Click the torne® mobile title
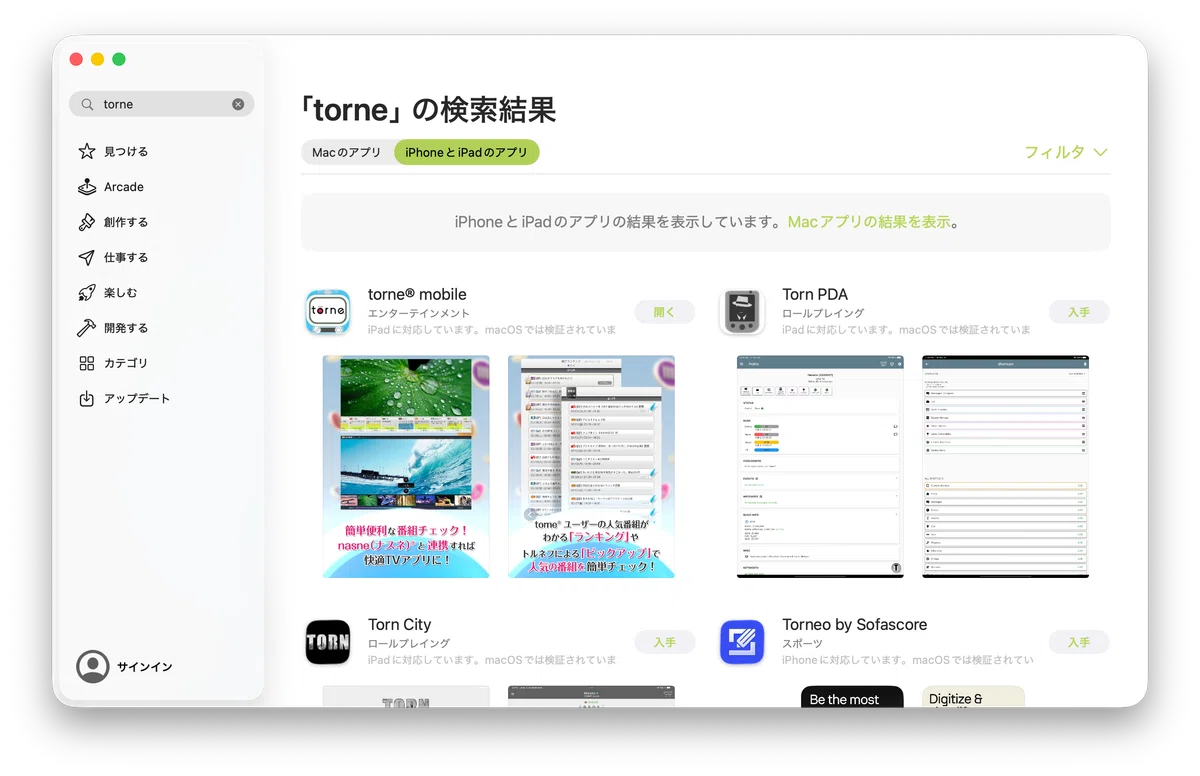Viewport: 1200px width, 776px height. (417, 294)
